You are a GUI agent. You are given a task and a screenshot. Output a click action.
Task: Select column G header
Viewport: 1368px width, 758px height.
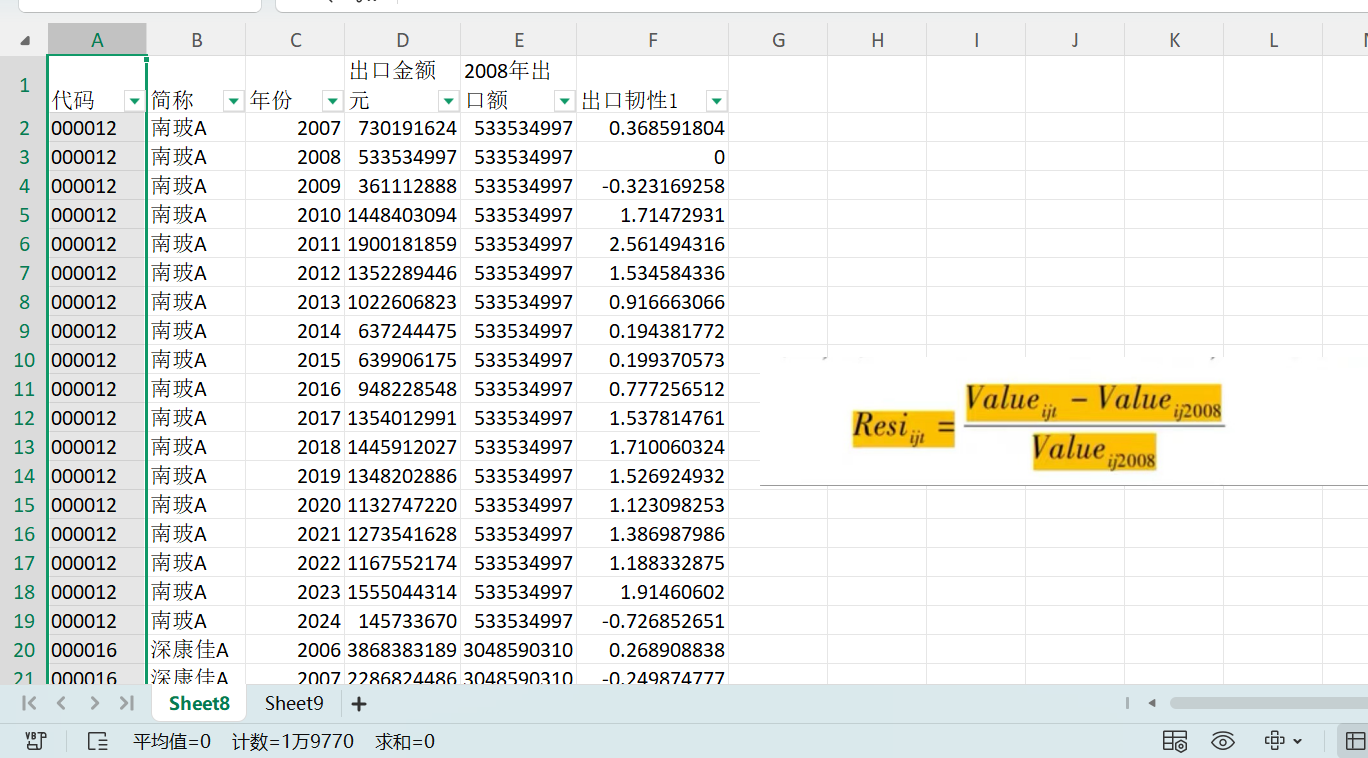coord(778,40)
